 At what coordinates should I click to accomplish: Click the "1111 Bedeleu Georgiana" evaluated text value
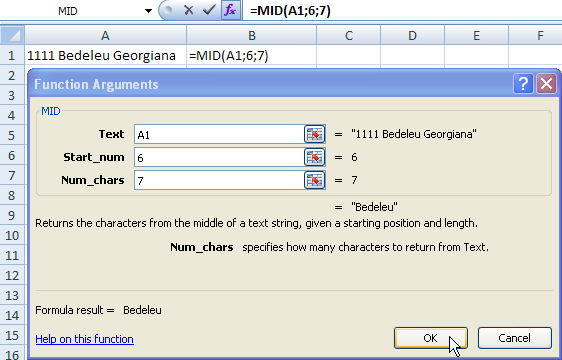click(414, 134)
